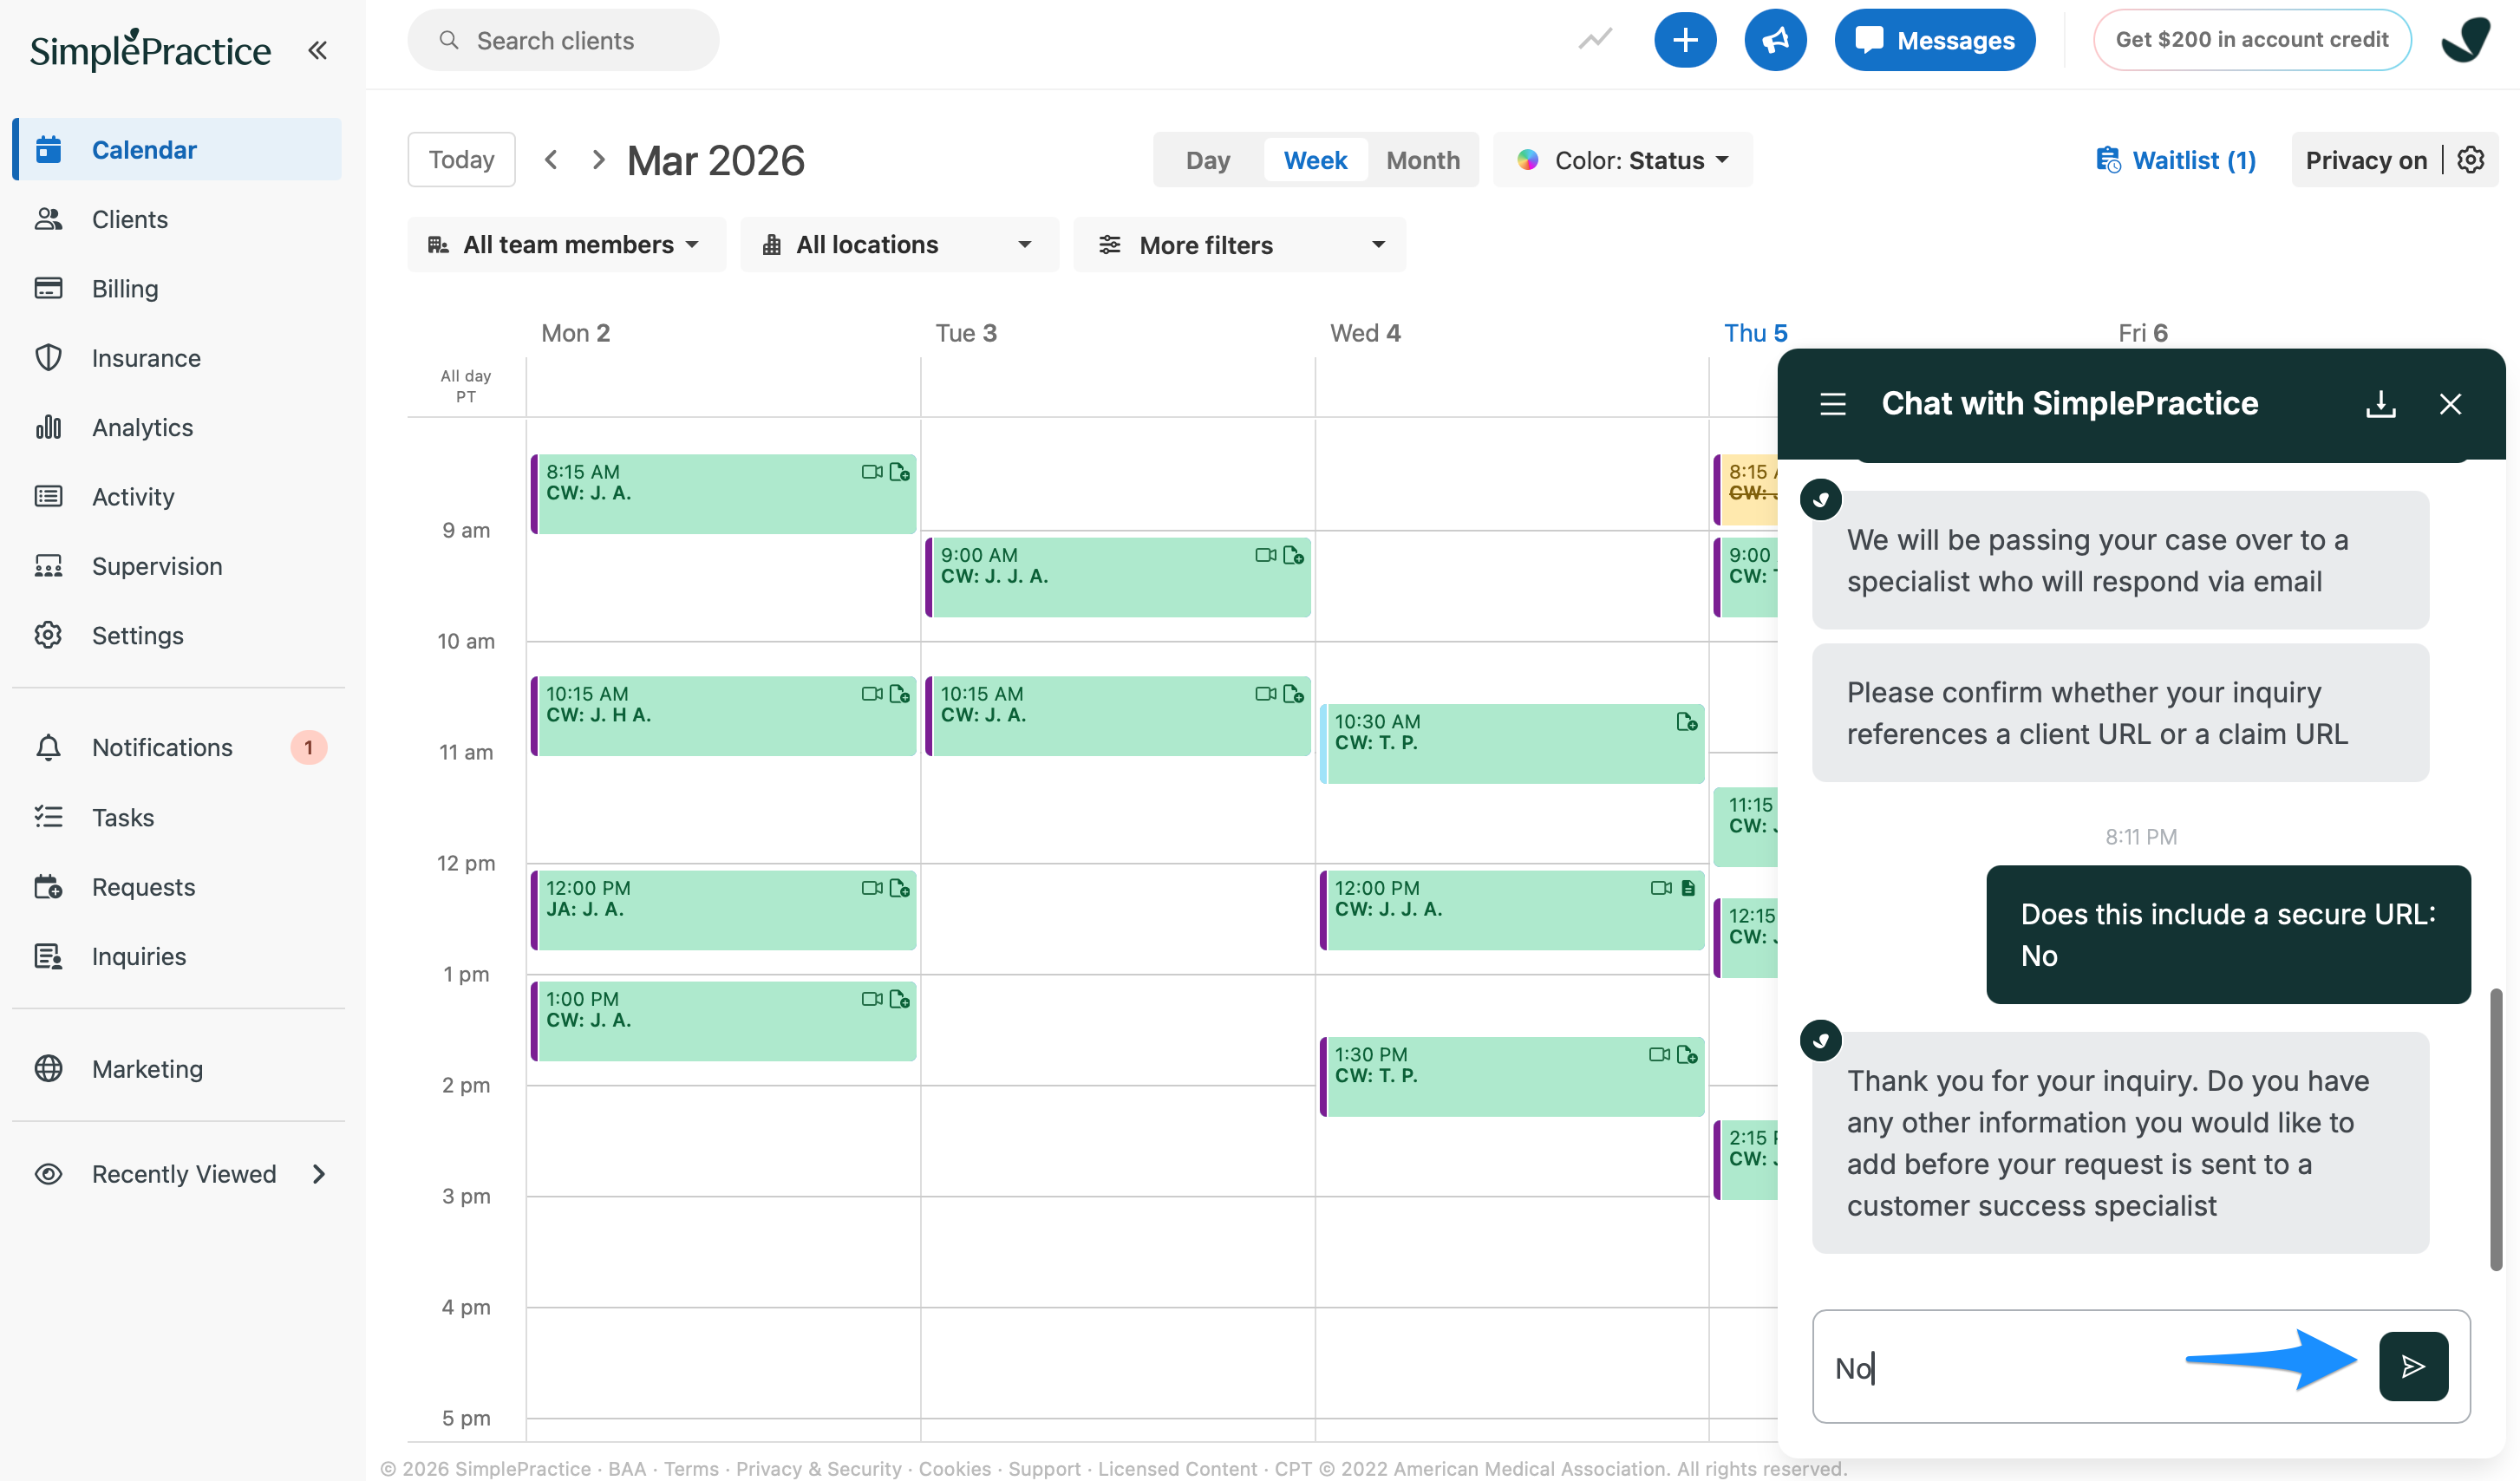
Task: Click video icon on Wed 1:30 PM appointment
Action: (1659, 1055)
